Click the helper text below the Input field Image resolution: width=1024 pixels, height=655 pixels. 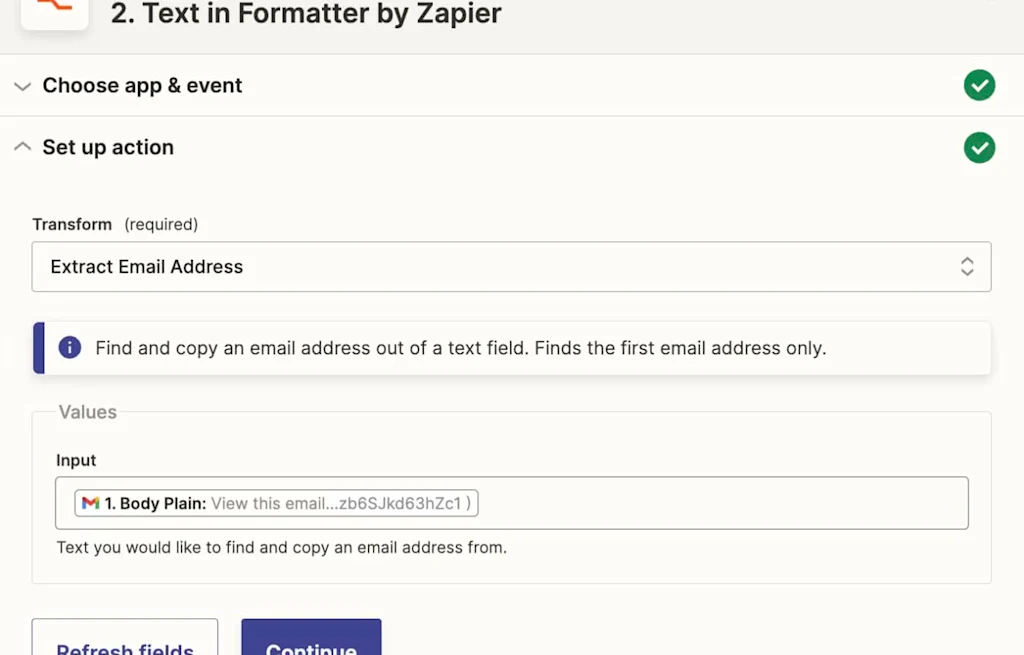281,548
